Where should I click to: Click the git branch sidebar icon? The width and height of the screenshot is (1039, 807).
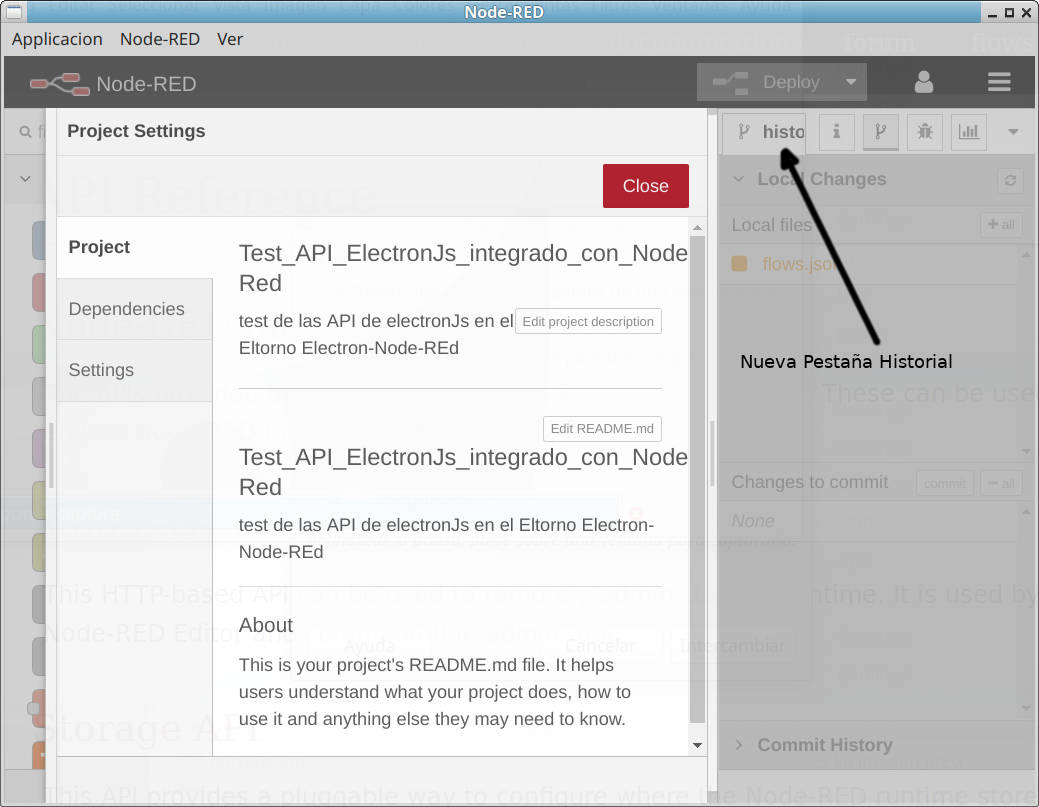(x=880, y=131)
